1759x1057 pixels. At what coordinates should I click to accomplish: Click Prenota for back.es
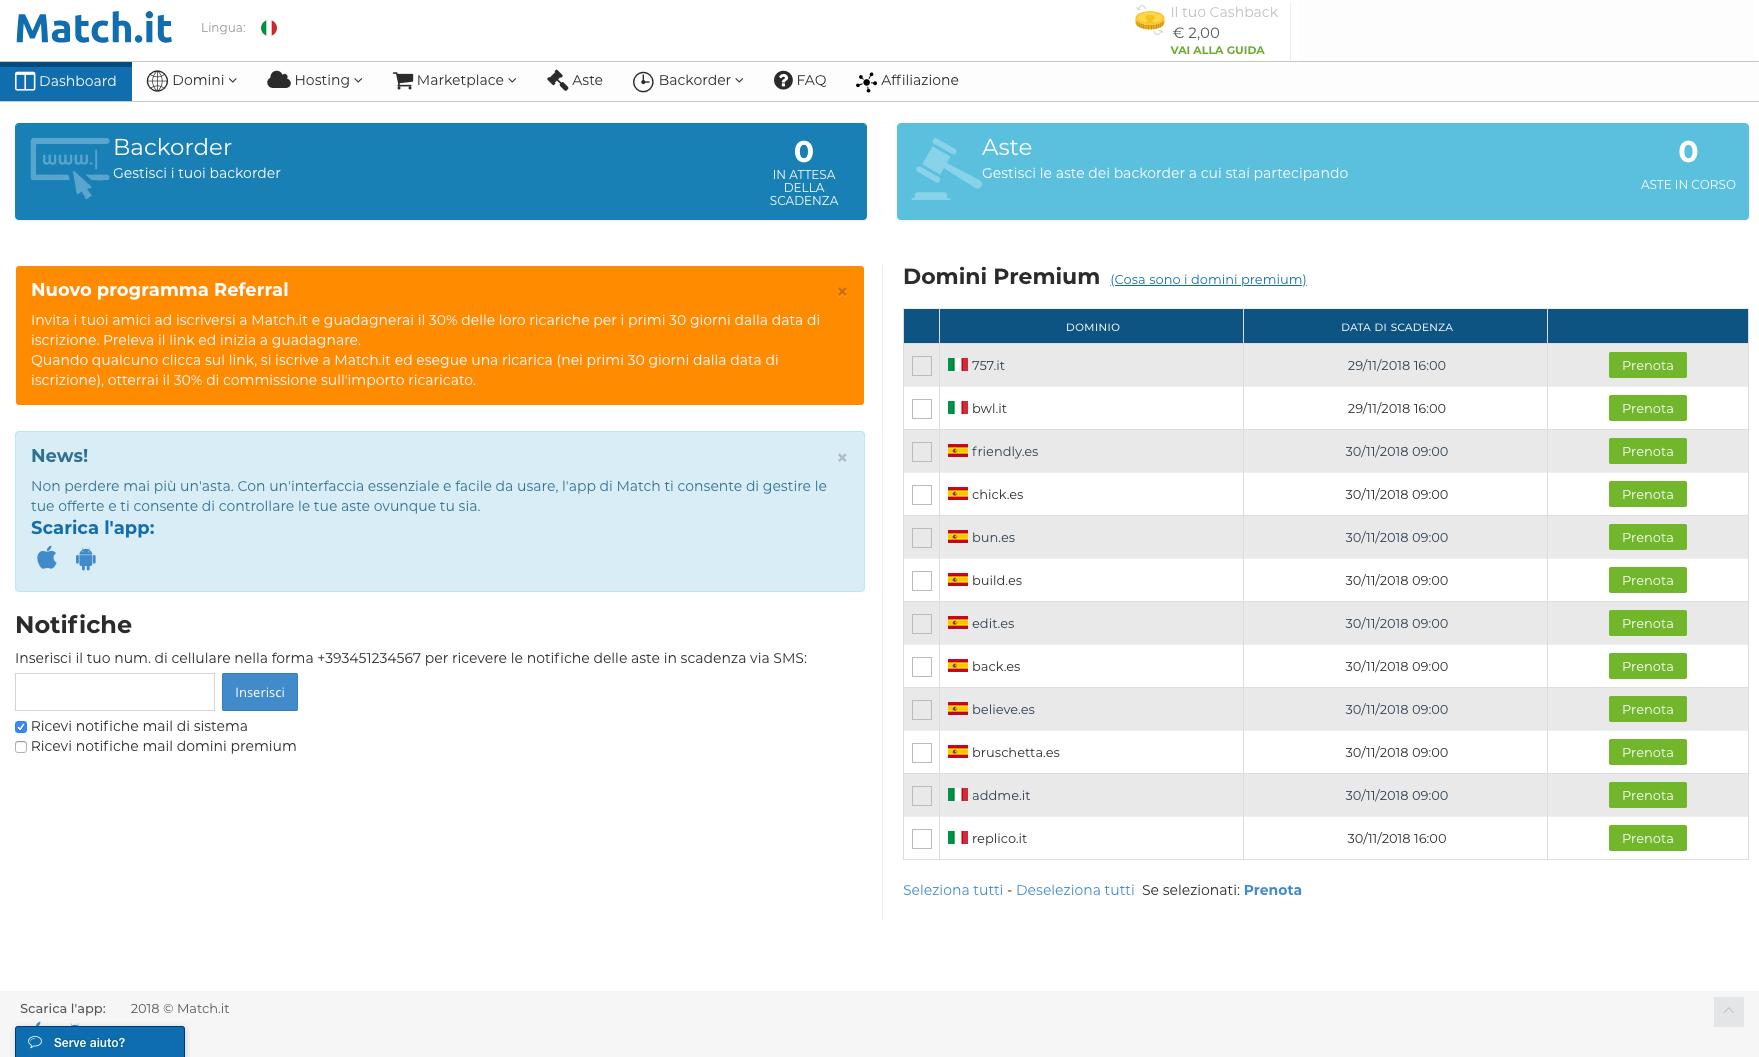pyautogui.click(x=1647, y=666)
